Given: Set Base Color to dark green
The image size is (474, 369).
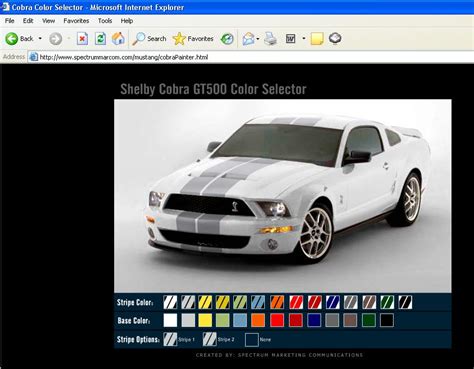Looking at the screenshot, I should 369,320.
